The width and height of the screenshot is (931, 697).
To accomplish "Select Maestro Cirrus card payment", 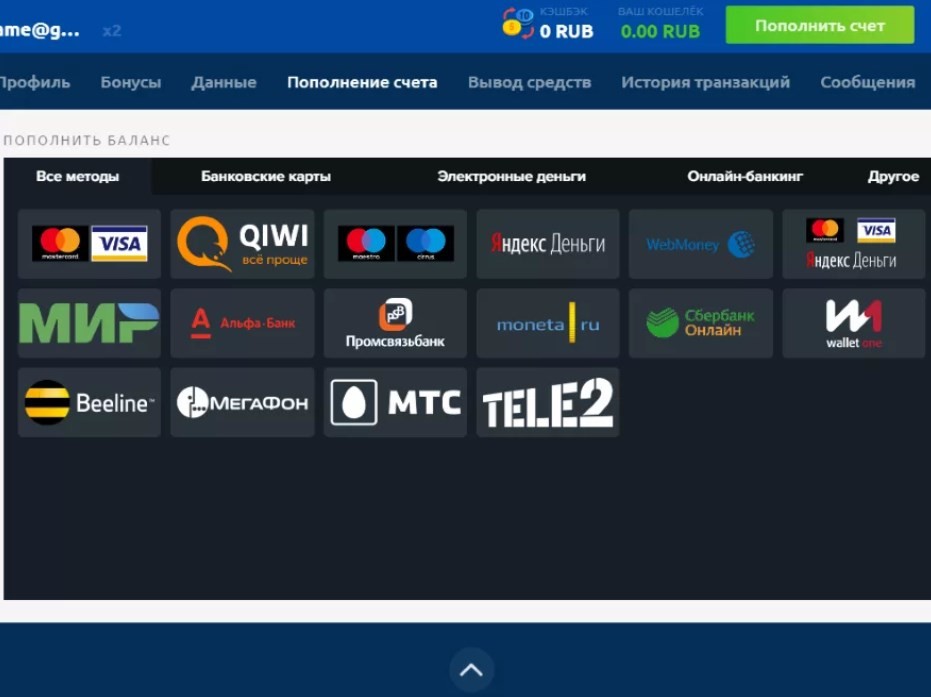I will (x=395, y=244).
